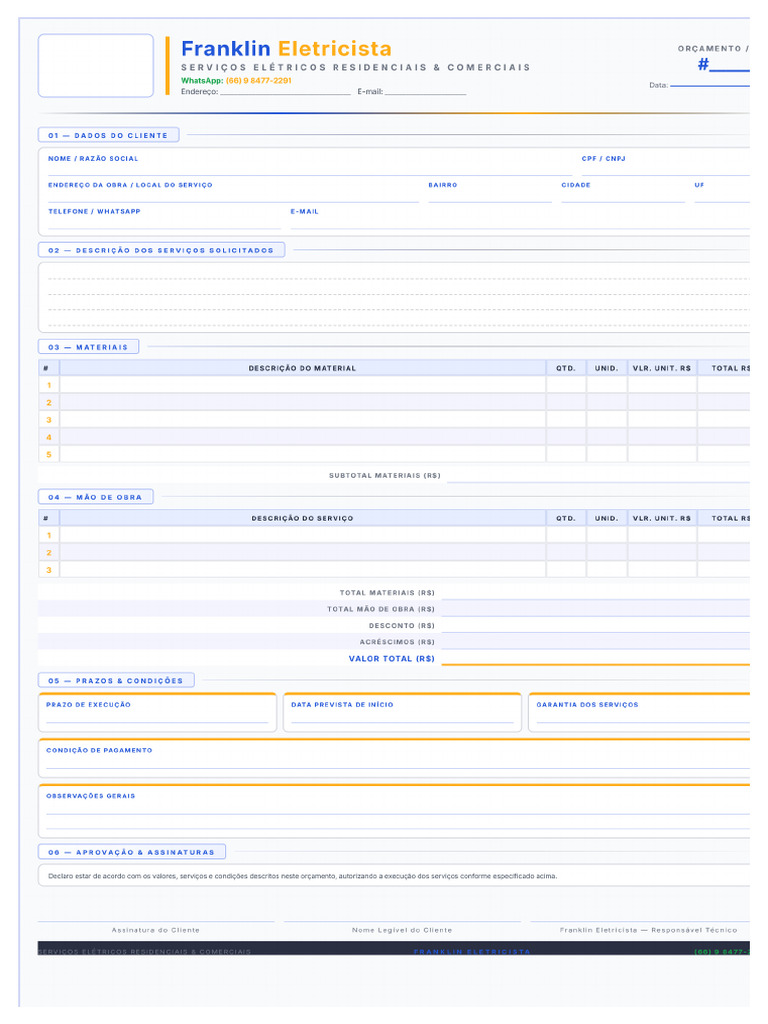Click the Data field line
This screenshot has height=1024, width=768.
click(710, 85)
